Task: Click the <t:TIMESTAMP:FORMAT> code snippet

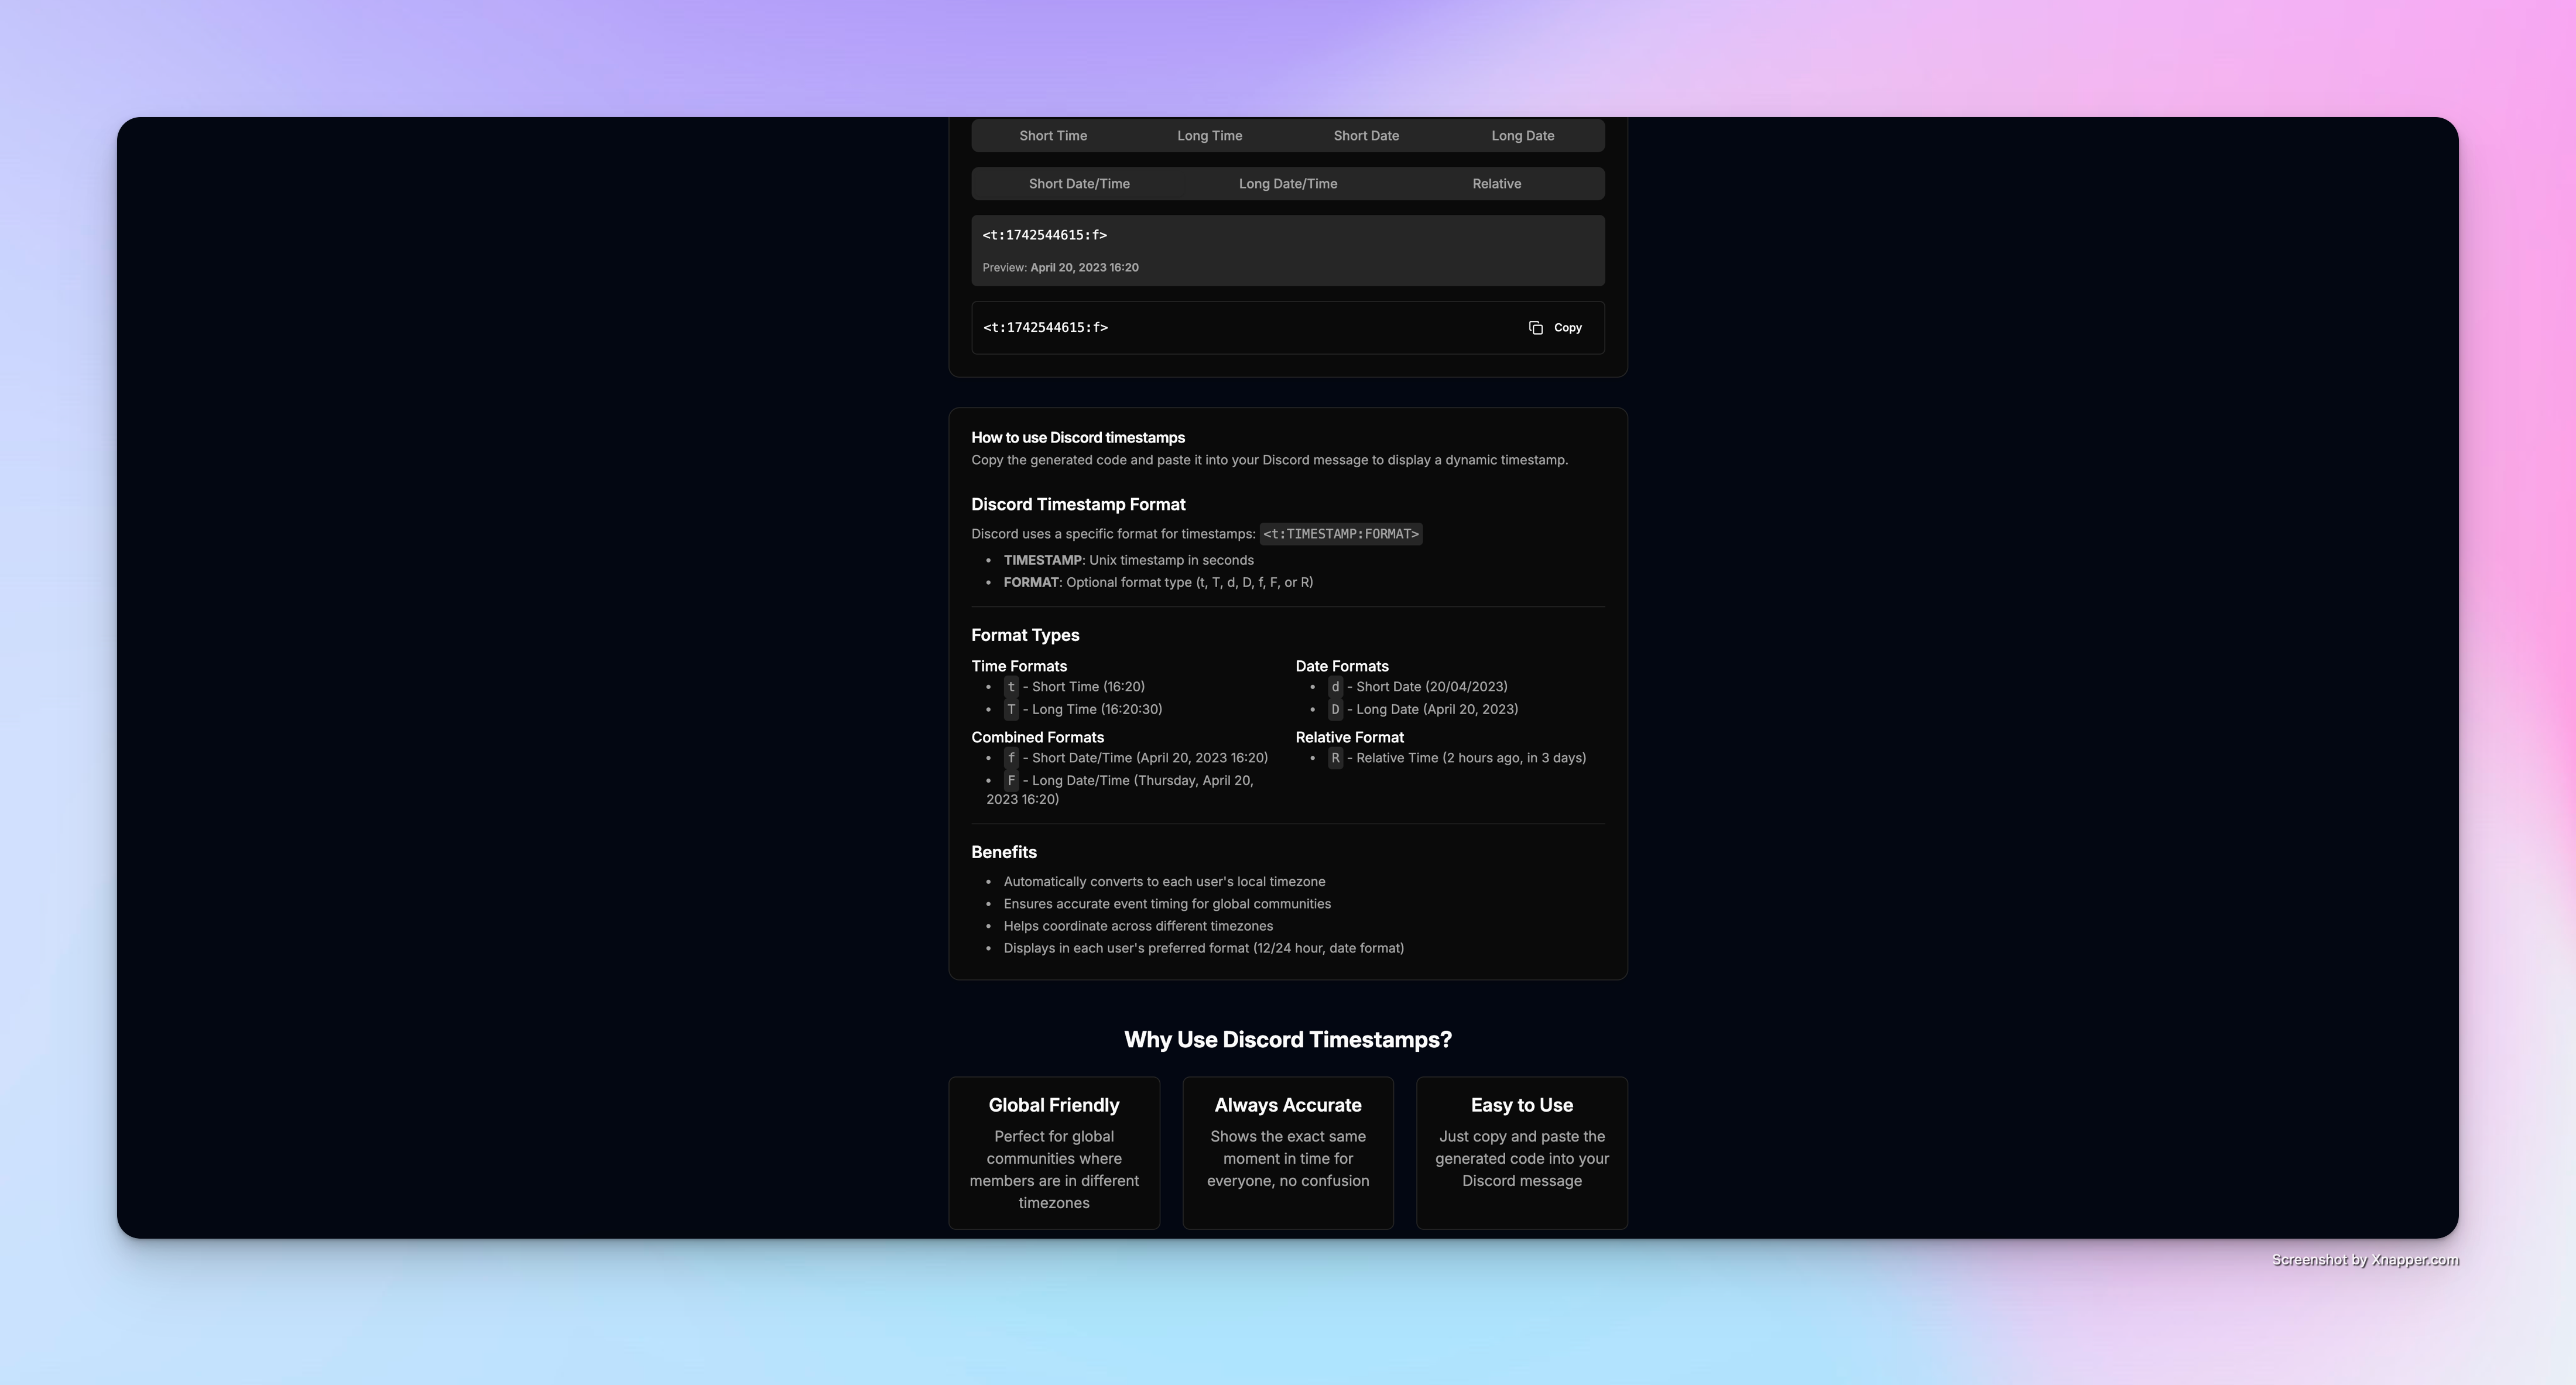Action: tap(1340, 534)
